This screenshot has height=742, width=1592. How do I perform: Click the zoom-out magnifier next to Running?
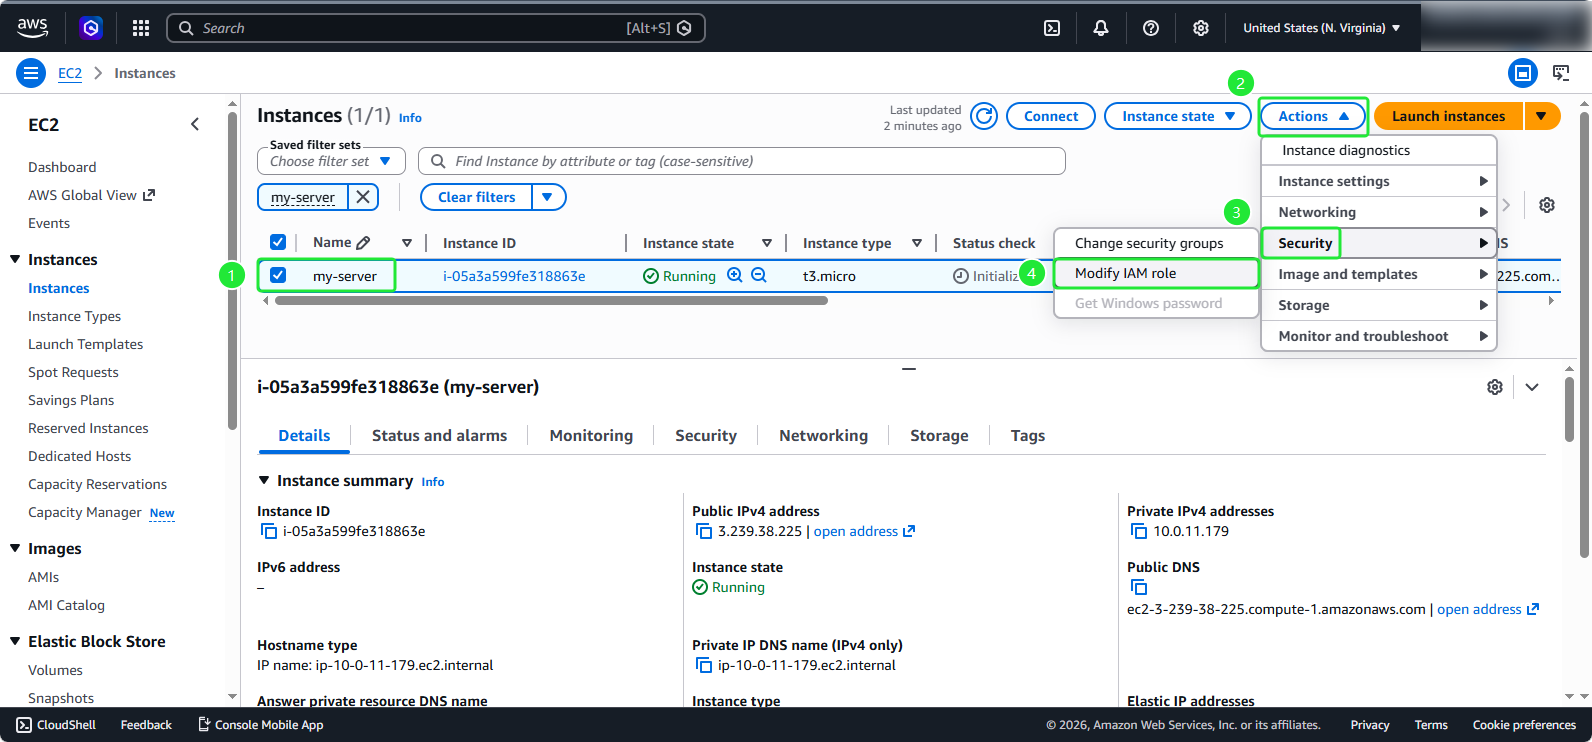[759, 275]
